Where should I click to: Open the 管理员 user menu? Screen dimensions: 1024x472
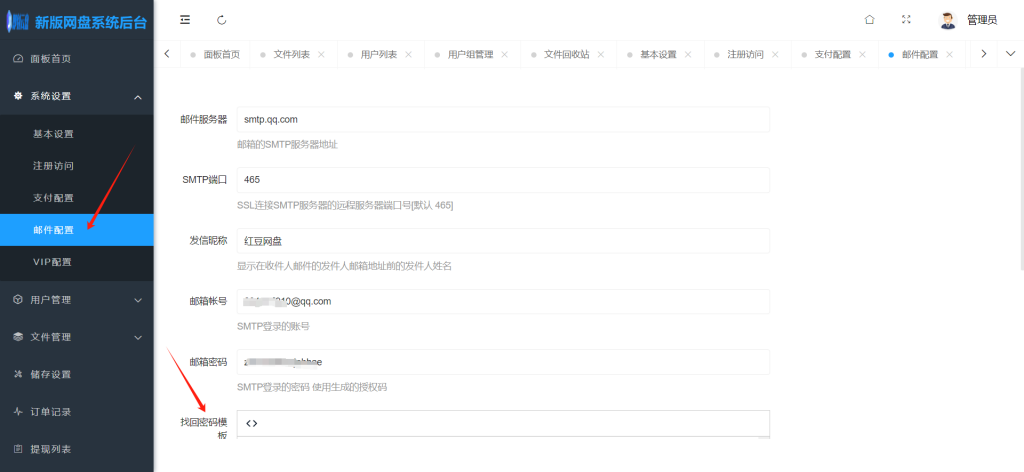pyautogui.click(x=982, y=20)
